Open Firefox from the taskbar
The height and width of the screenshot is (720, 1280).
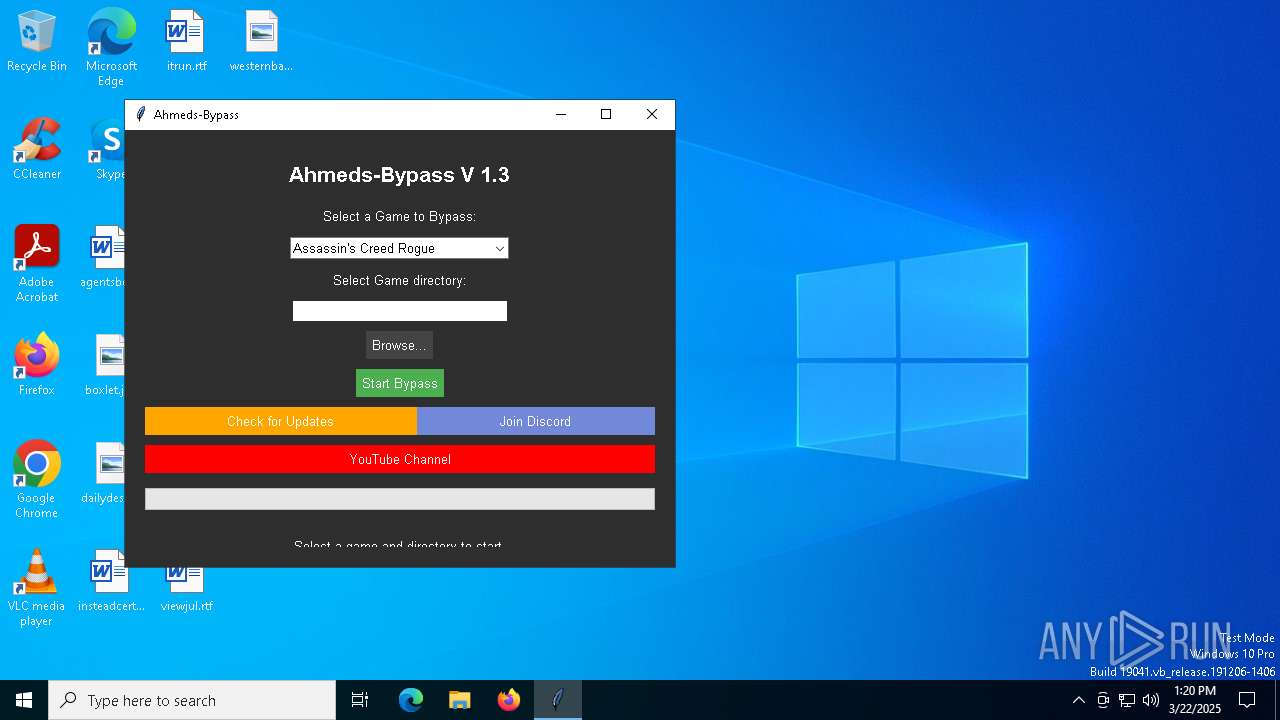point(509,700)
